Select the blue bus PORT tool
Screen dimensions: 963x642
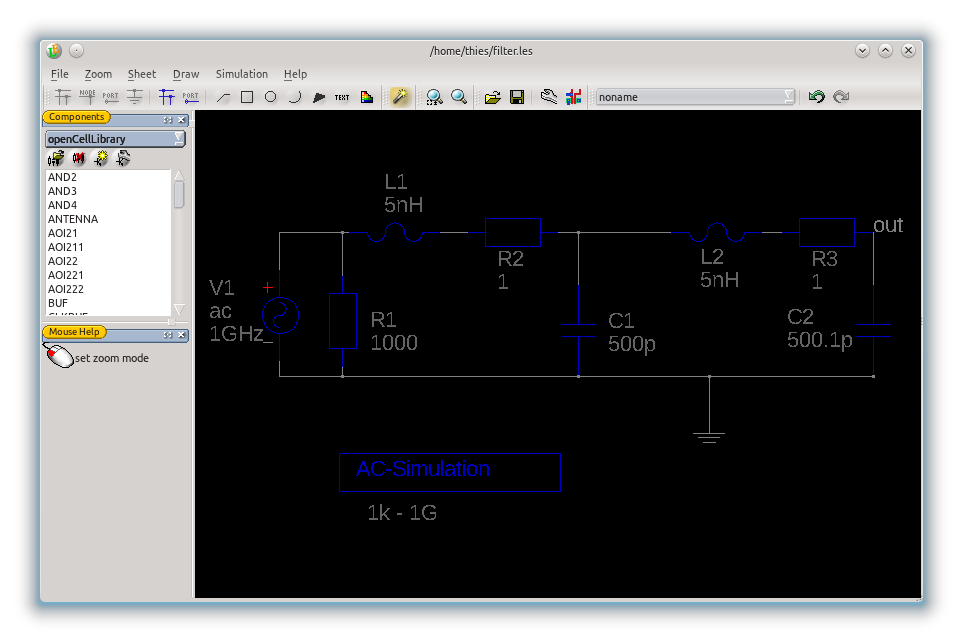(190, 97)
